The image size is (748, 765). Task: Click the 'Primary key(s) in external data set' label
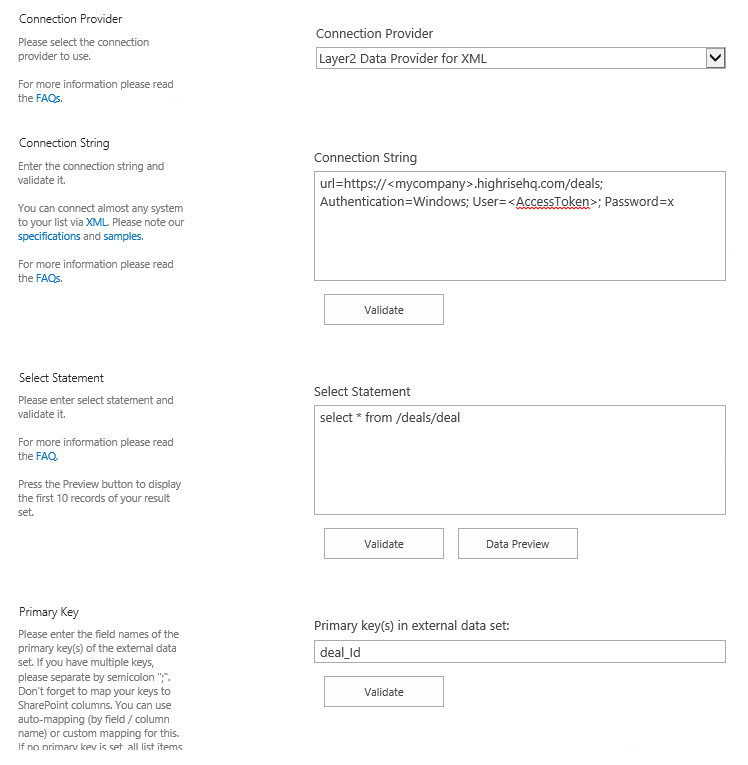412,626
